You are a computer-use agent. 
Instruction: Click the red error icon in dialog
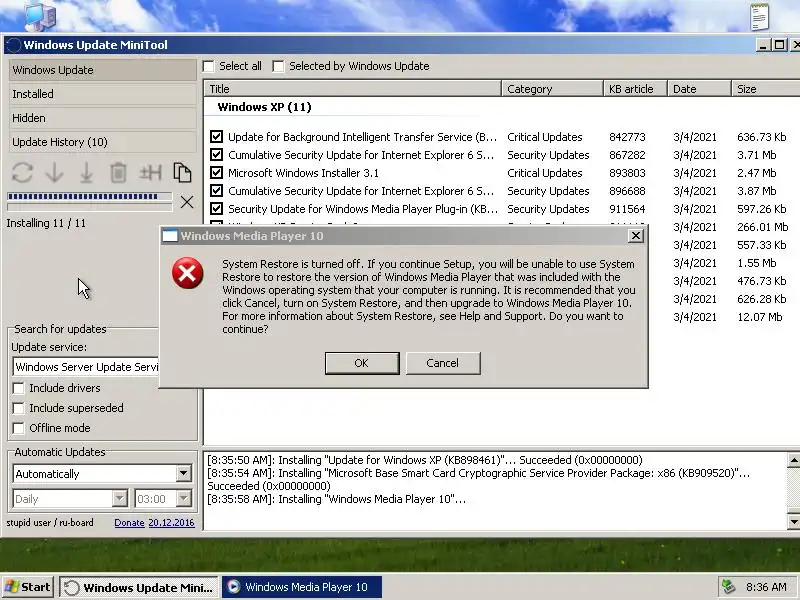coord(188,273)
